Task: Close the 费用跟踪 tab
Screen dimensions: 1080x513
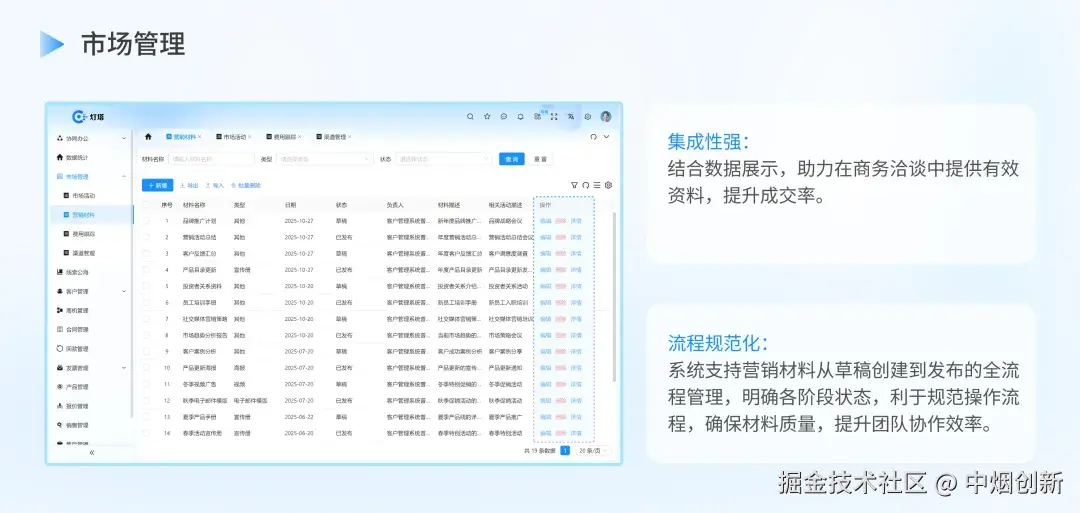Action: (300, 137)
